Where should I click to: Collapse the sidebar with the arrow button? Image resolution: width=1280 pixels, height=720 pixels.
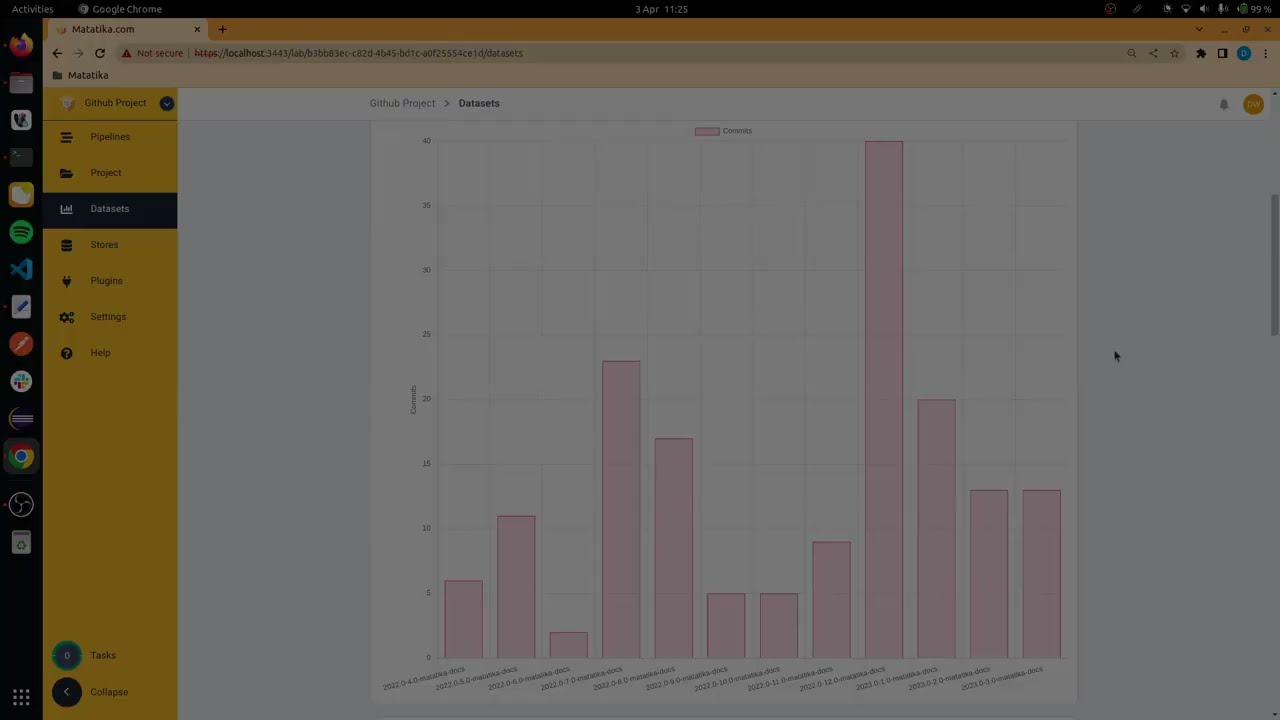tap(67, 692)
